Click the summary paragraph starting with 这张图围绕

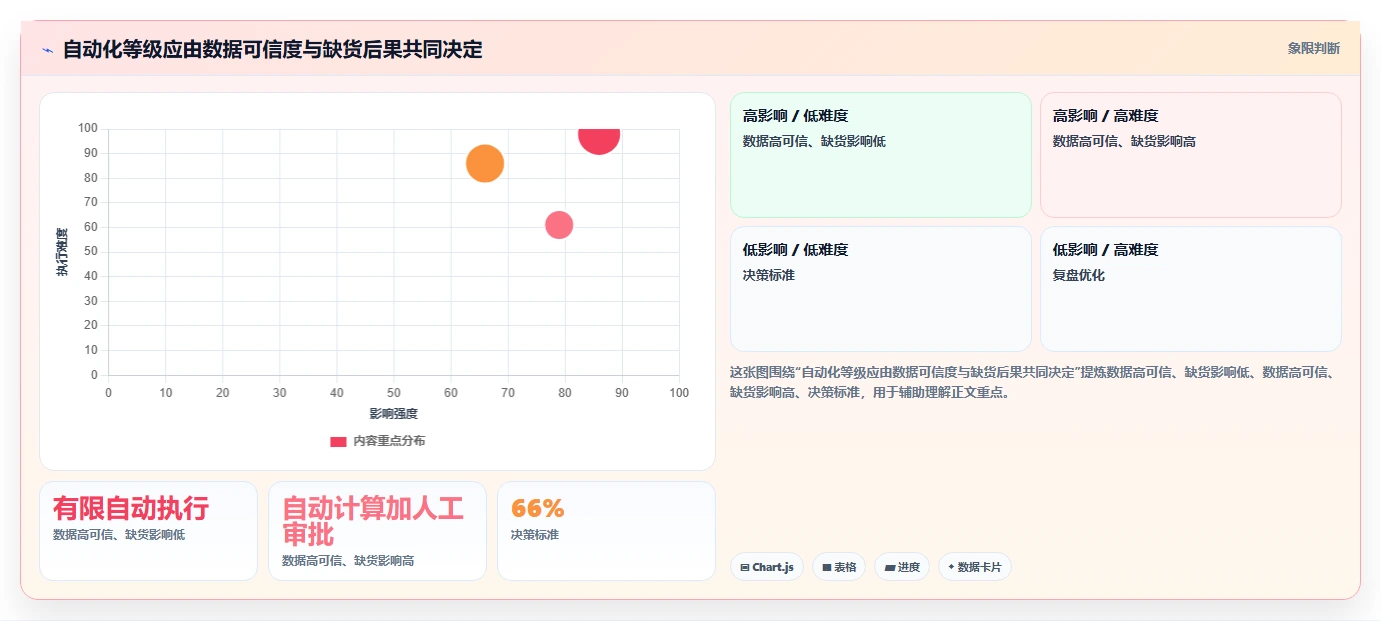[1033, 382]
